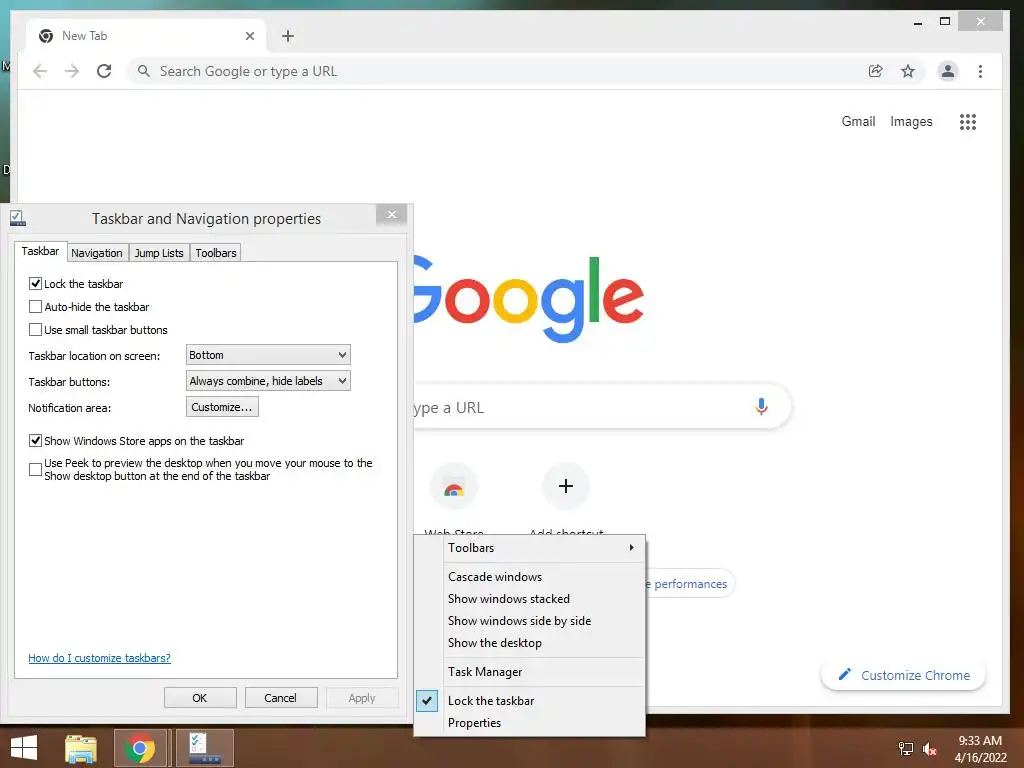This screenshot has height=768, width=1024.
Task: Enable Auto-hide the taskbar
Action: coord(35,306)
